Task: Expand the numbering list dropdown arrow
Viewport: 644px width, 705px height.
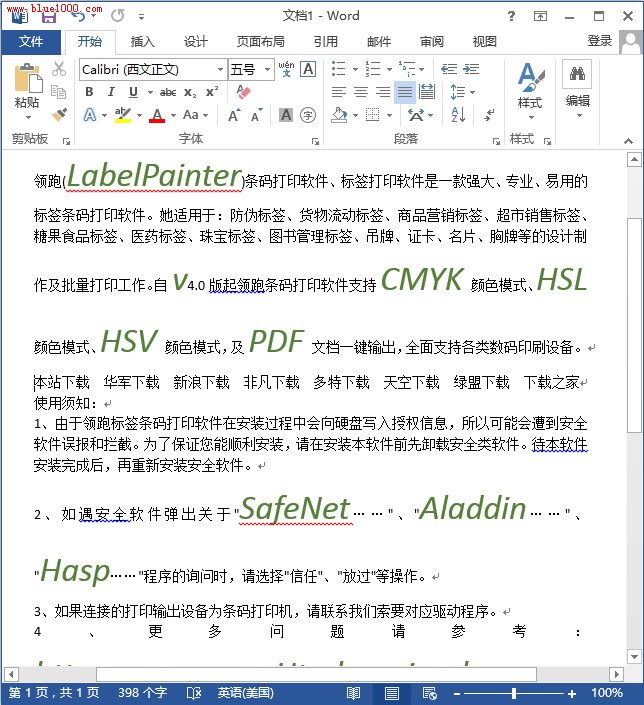Action: [389, 69]
